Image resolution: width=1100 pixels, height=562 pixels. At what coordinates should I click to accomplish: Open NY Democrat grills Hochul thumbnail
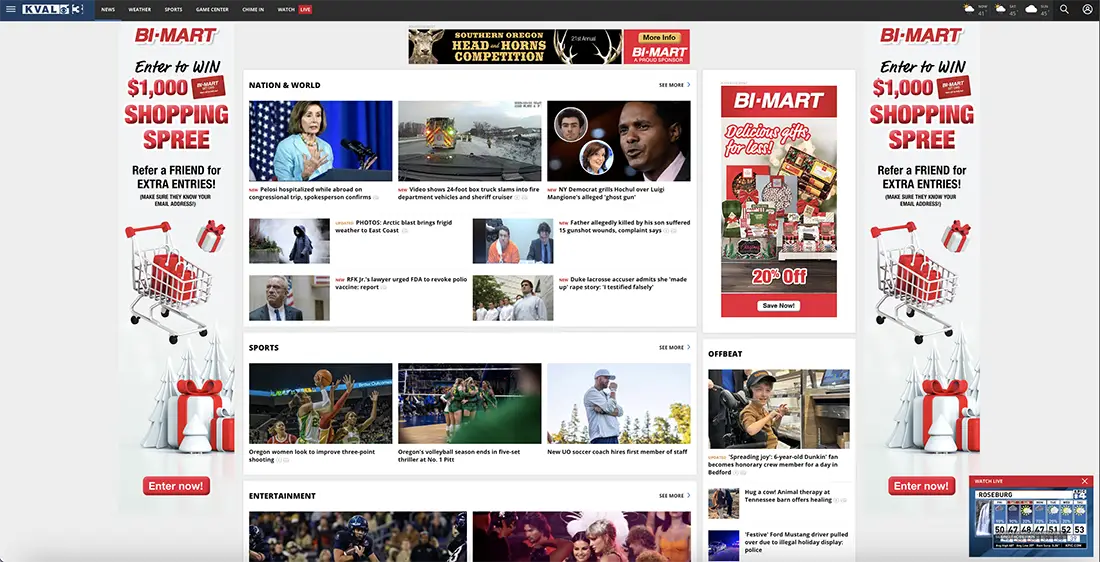pos(619,141)
